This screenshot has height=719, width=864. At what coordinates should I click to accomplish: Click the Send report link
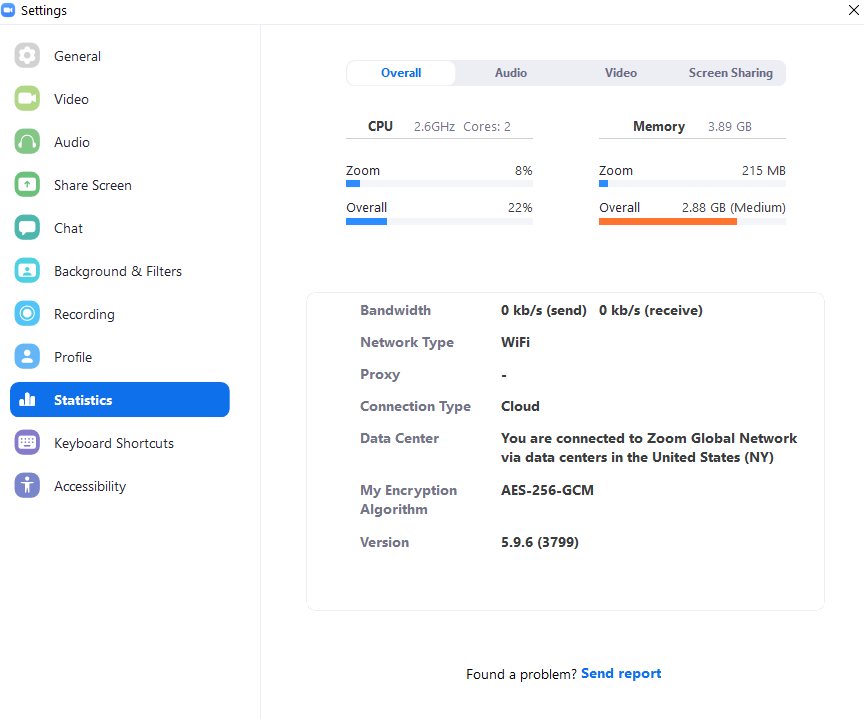[620, 674]
